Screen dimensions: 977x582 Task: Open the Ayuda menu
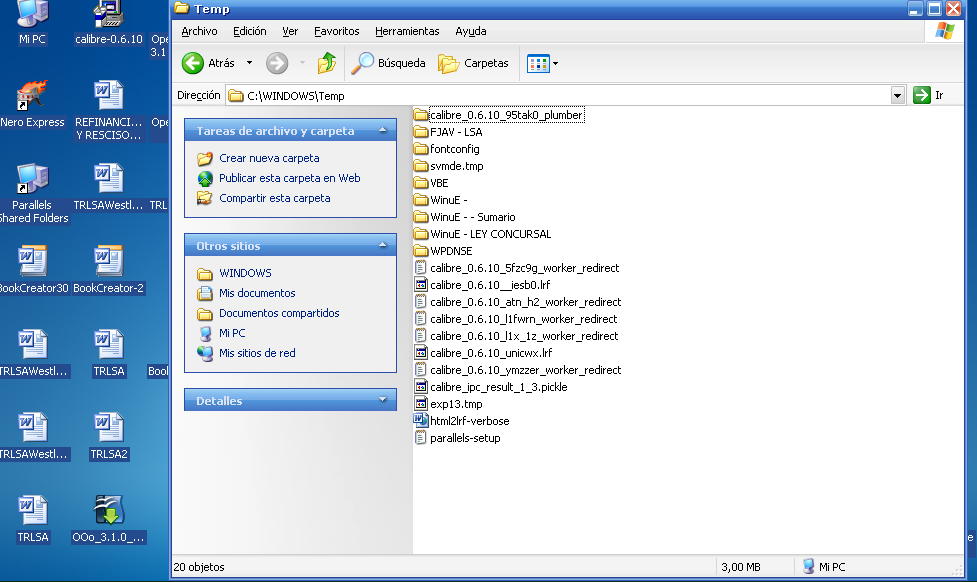(x=470, y=31)
